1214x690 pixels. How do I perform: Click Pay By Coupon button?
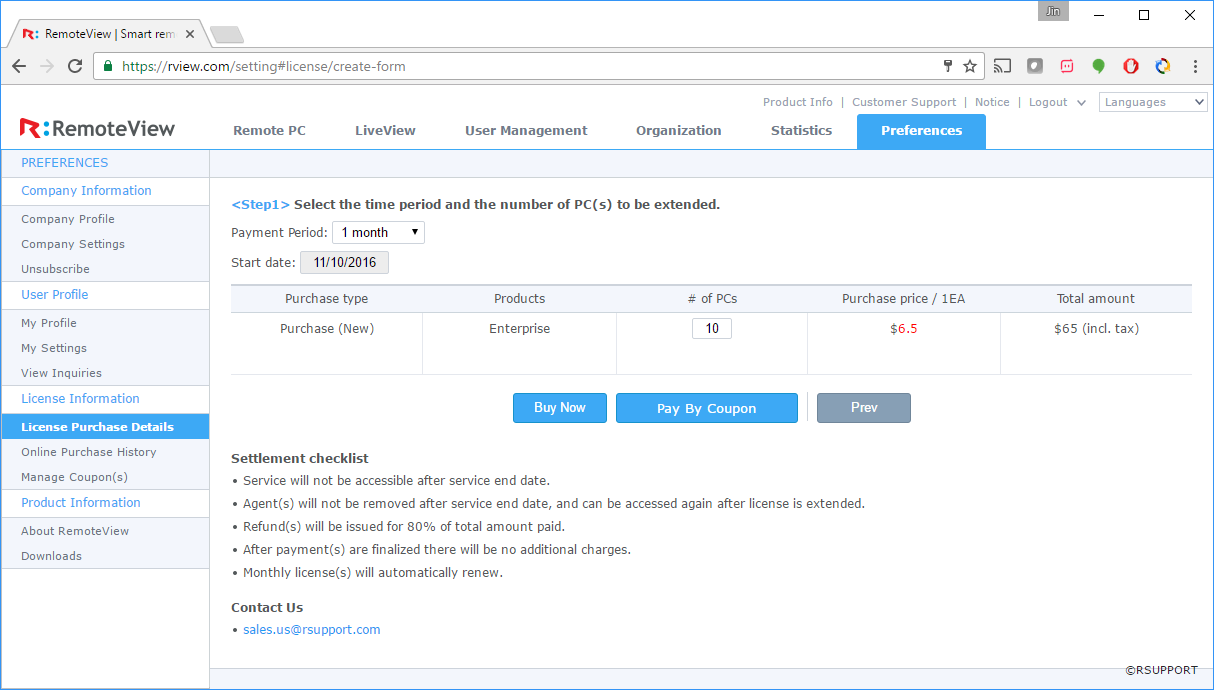[707, 408]
